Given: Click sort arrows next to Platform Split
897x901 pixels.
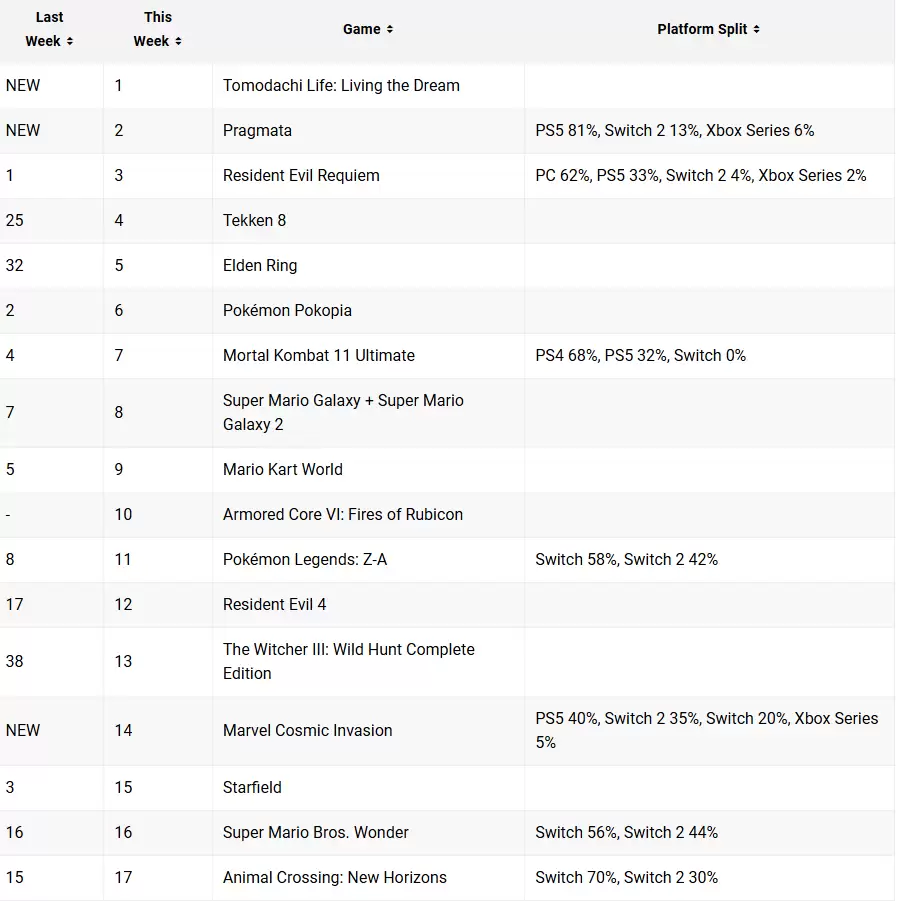Looking at the screenshot, I should (756, 30).
